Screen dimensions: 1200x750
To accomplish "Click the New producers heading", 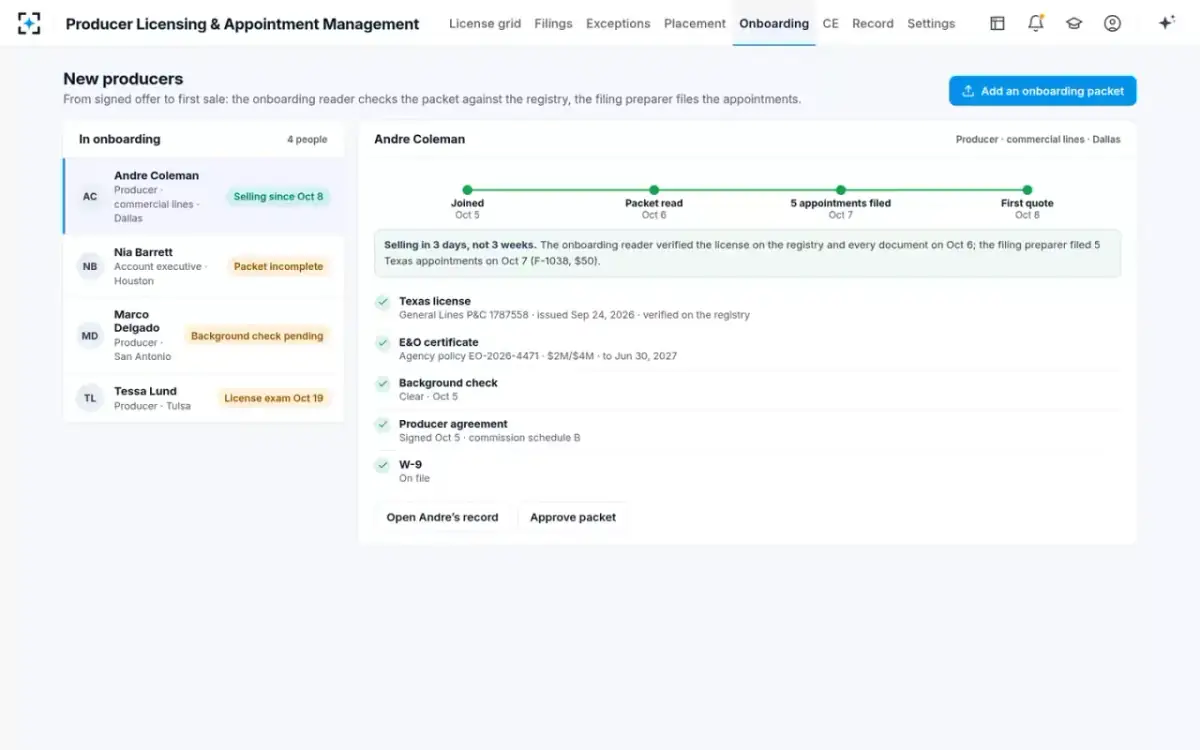I will tap(123, 79).
